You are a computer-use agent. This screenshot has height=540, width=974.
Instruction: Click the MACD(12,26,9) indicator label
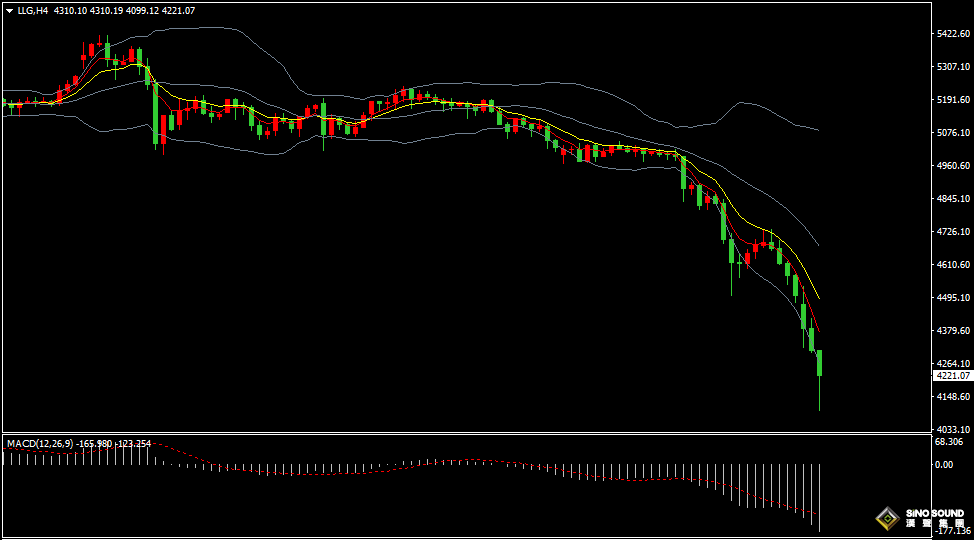(36, 443)
